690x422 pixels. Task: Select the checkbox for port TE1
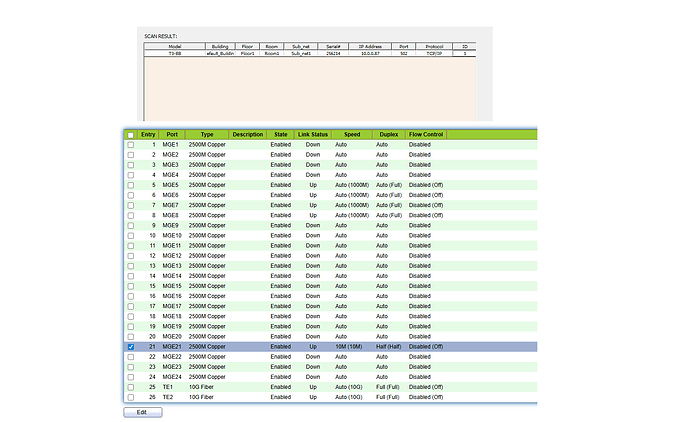point(130,386)
